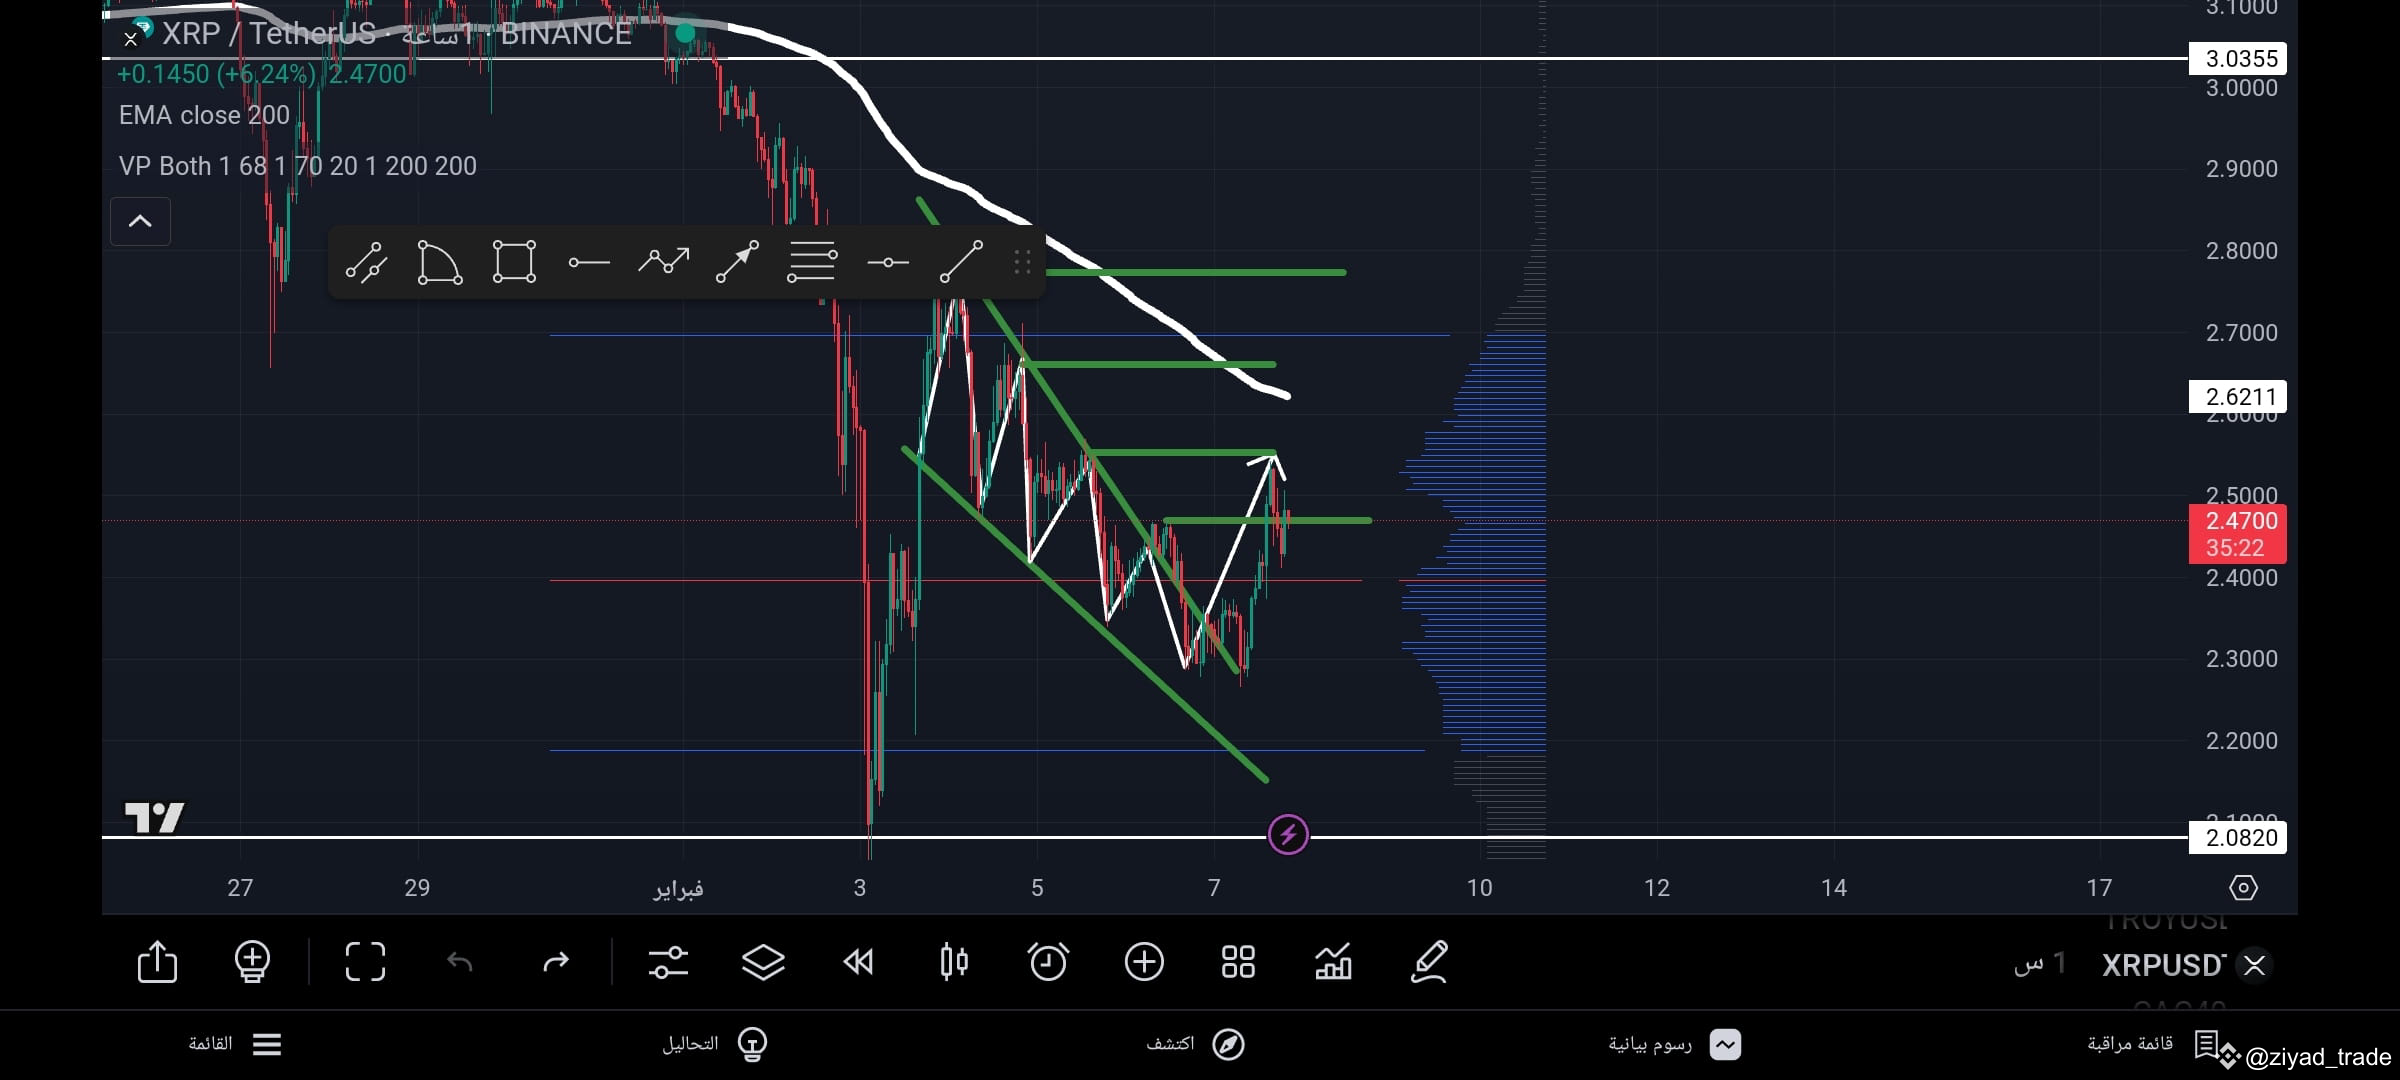2400x1080 pixels.
Task: Open the bar replay rewind icon
Action: click(x=858, y=962)
